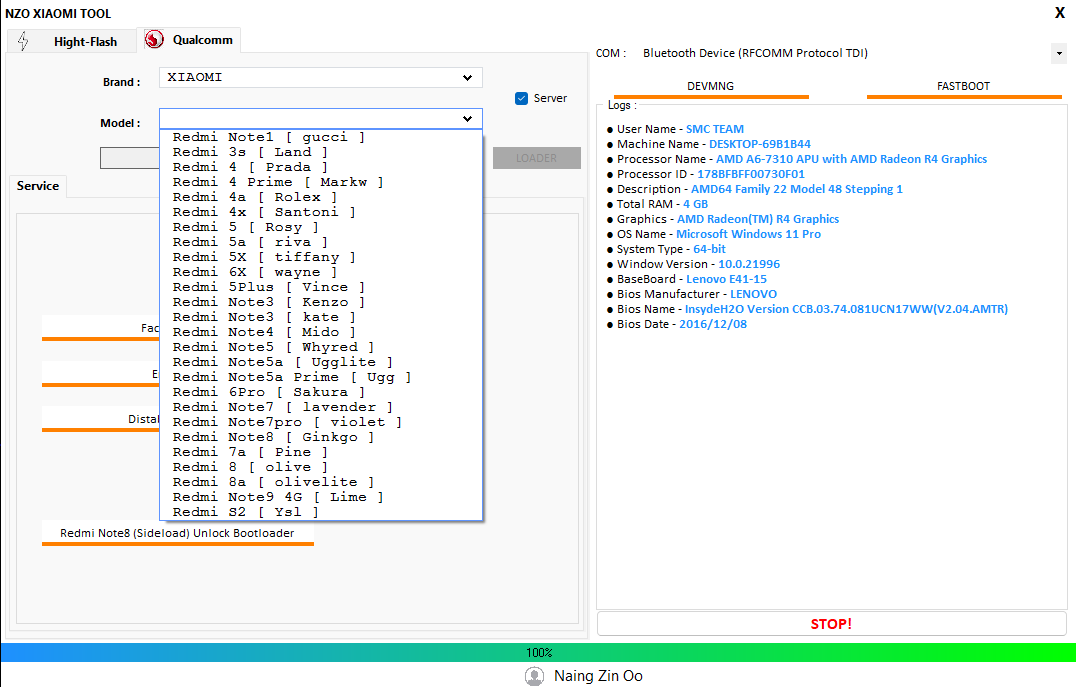Toggle the Server checkbox
This screenshot has width=1076, height=687.
[x=522, y=98]
